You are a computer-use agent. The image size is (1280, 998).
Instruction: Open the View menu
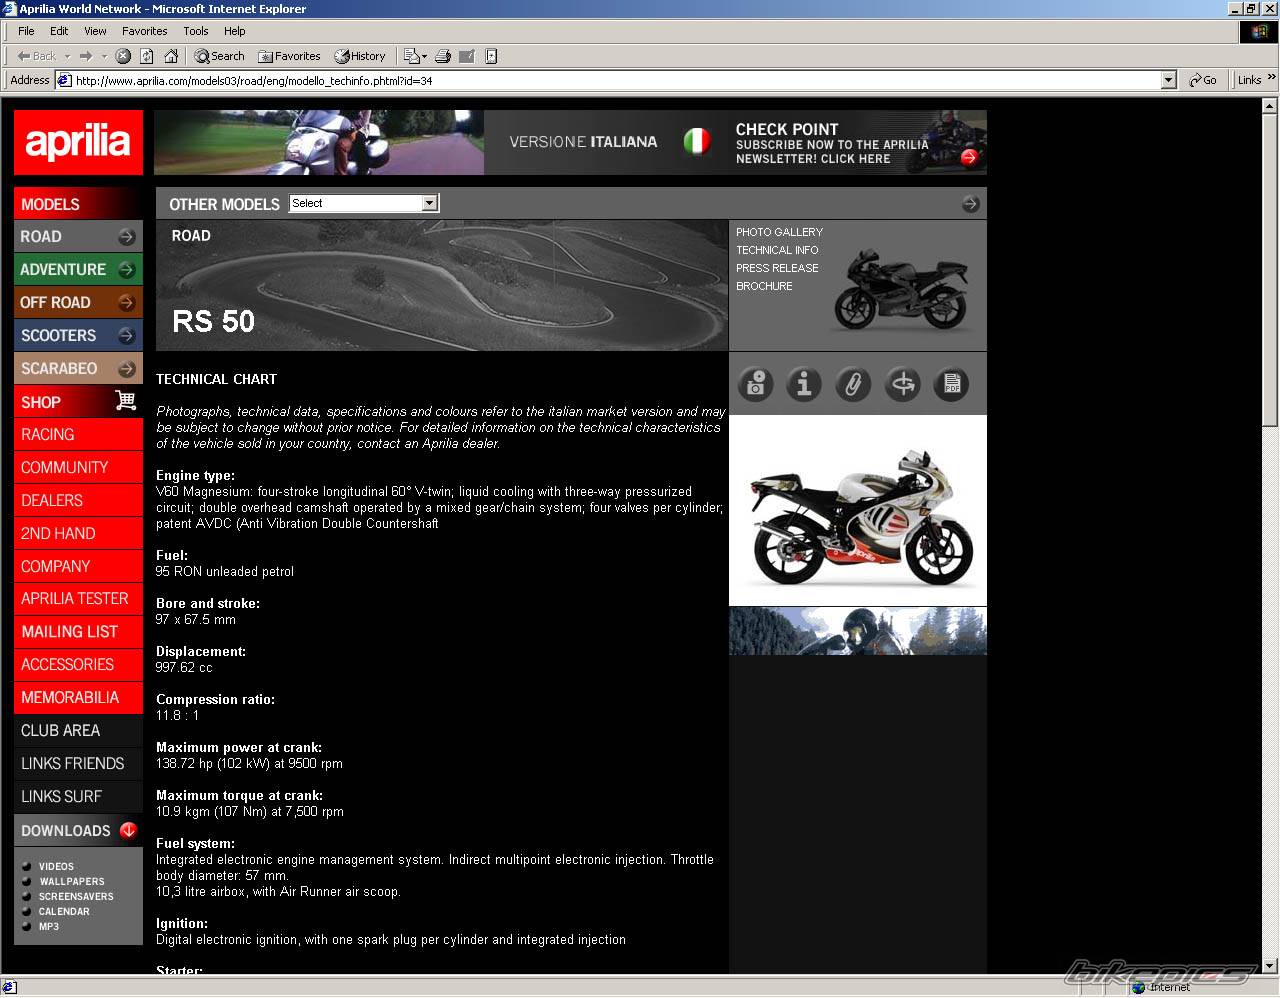[95, 31]
